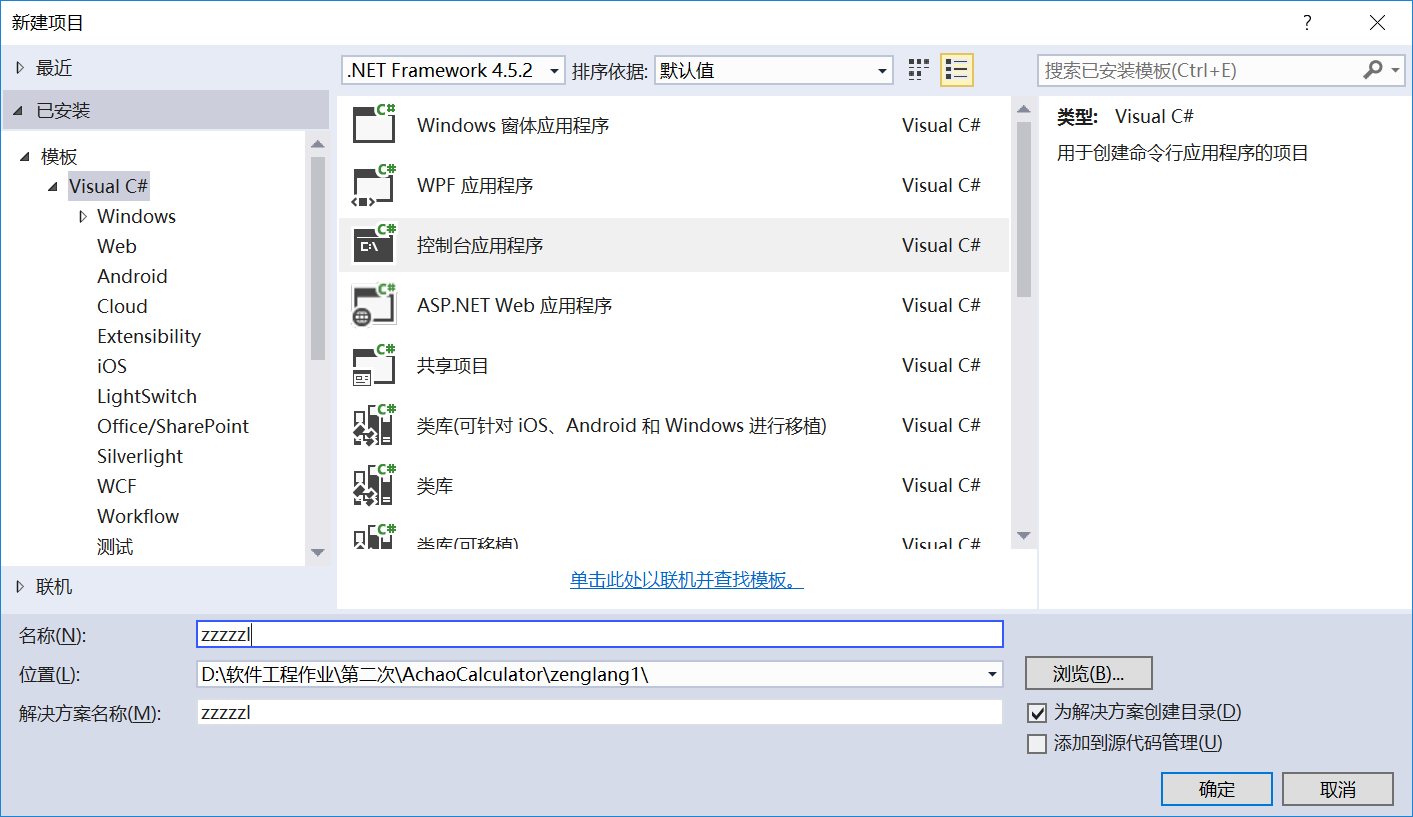Image resolution: width=1413 pixels, height=817 pixels.
Task: Click the icon of the plain 类库 template
Action: tap(375, 485)
